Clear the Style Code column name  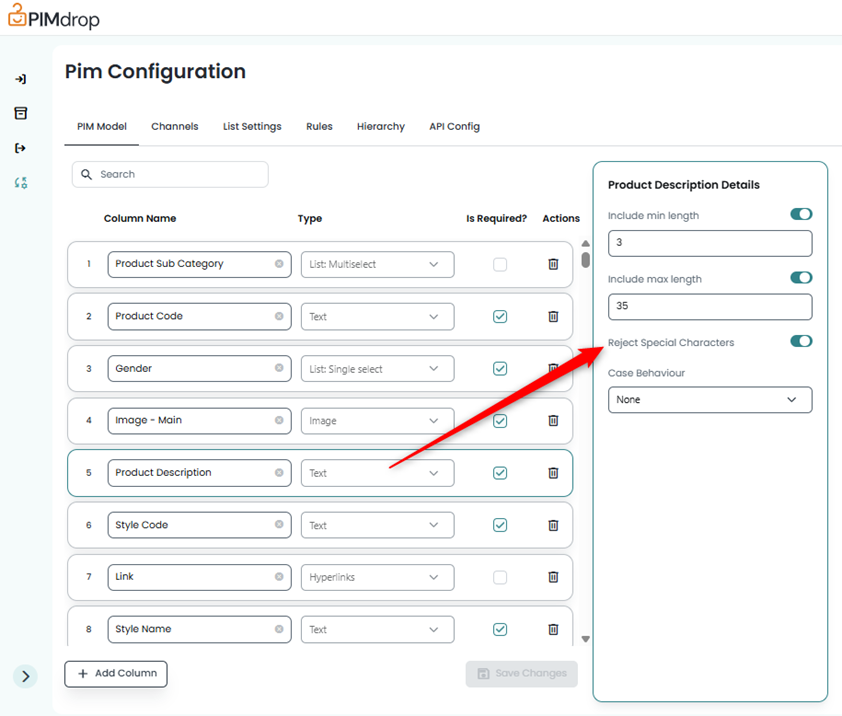pyautogui.click(x=279, y=525)
